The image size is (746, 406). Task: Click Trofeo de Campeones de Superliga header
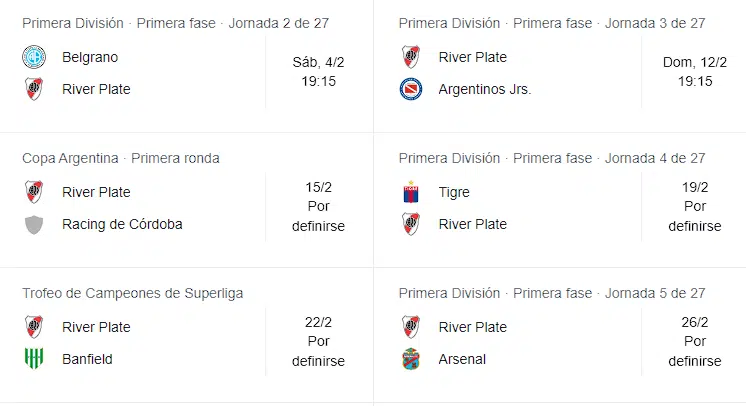[132, 293]
